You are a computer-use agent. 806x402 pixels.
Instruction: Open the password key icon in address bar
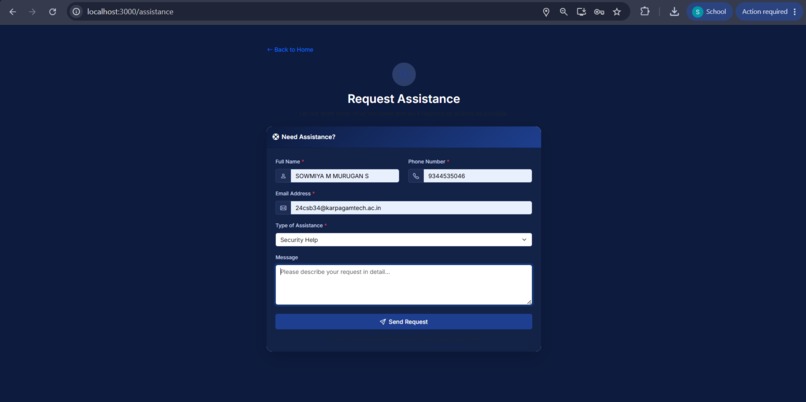[x=599, y=12]
